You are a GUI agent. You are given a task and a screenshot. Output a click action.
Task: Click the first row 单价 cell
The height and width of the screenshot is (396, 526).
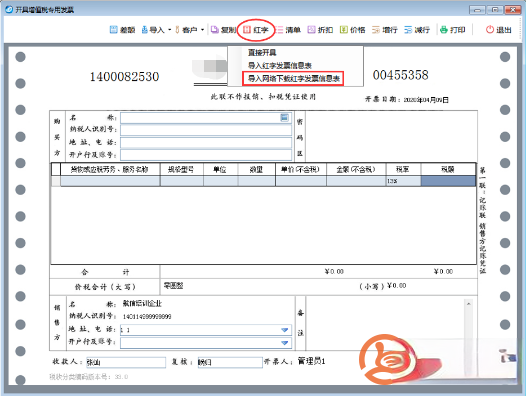click(301, 181)
